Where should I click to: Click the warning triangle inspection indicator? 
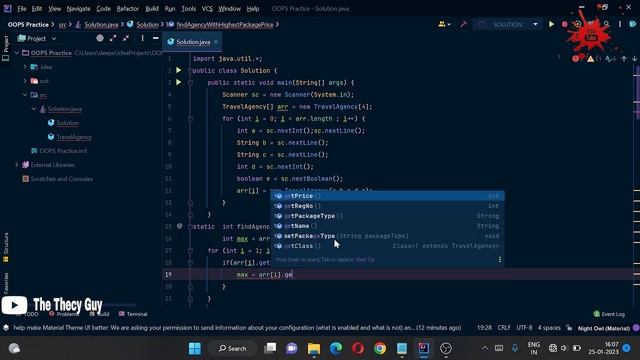tap(590, 59)
